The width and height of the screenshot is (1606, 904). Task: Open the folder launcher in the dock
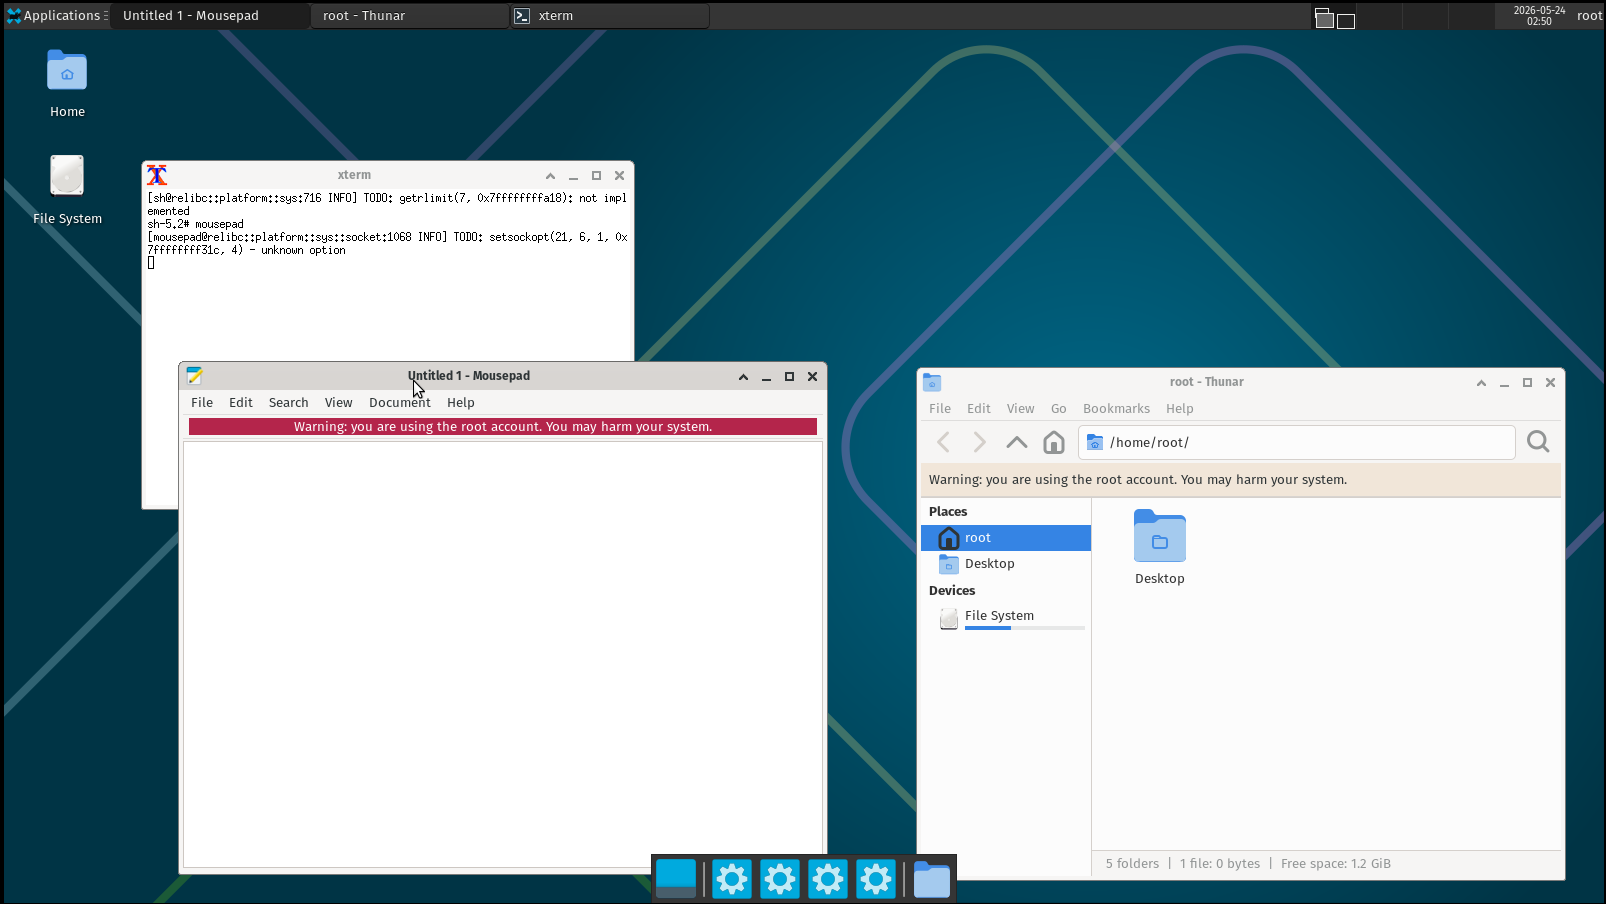click(x=932, y=879)
